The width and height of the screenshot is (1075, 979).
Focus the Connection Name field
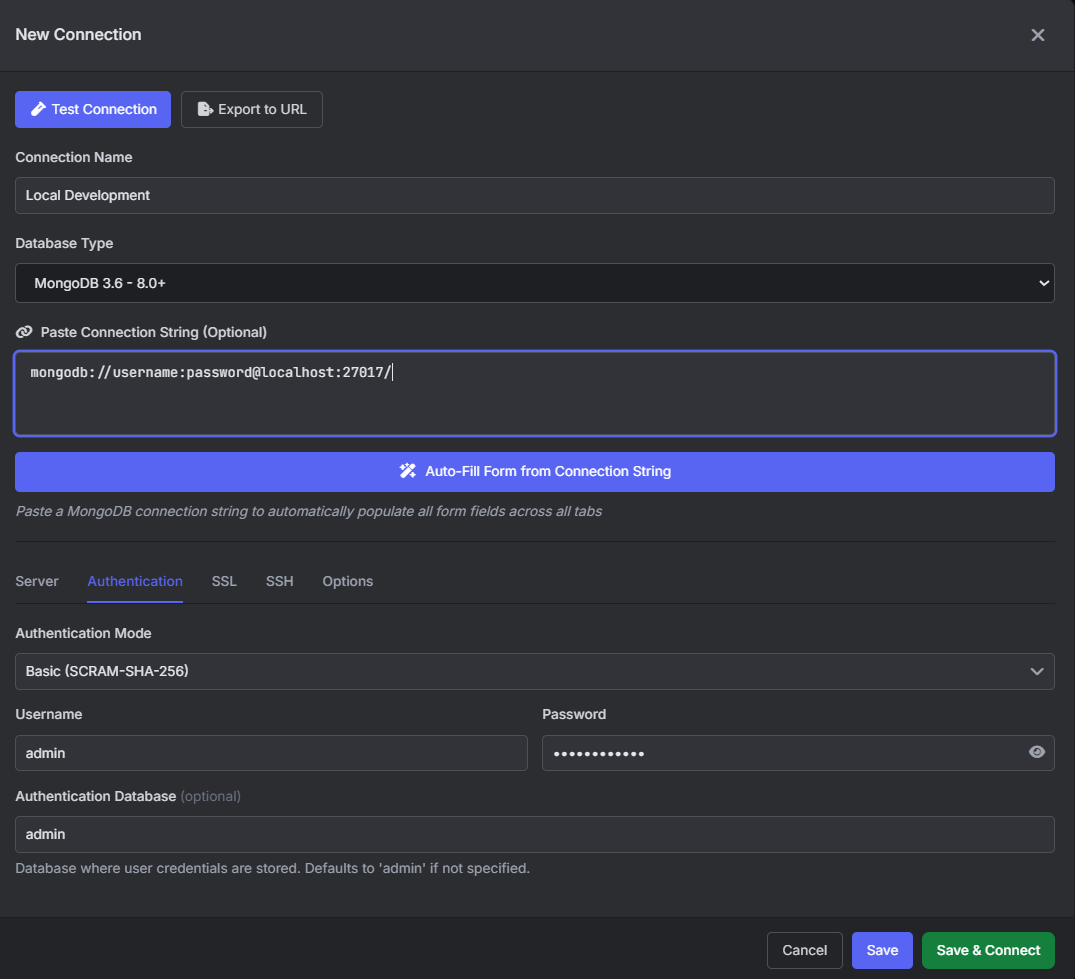click(x=535, y=195)
